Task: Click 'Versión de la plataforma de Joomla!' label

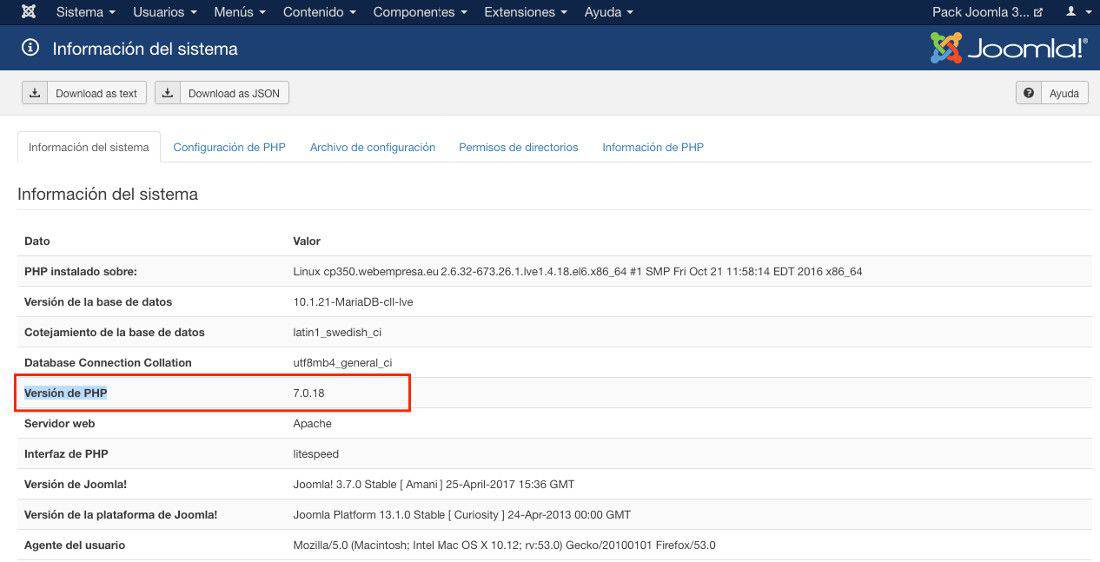Action: [x=121, y=515]
